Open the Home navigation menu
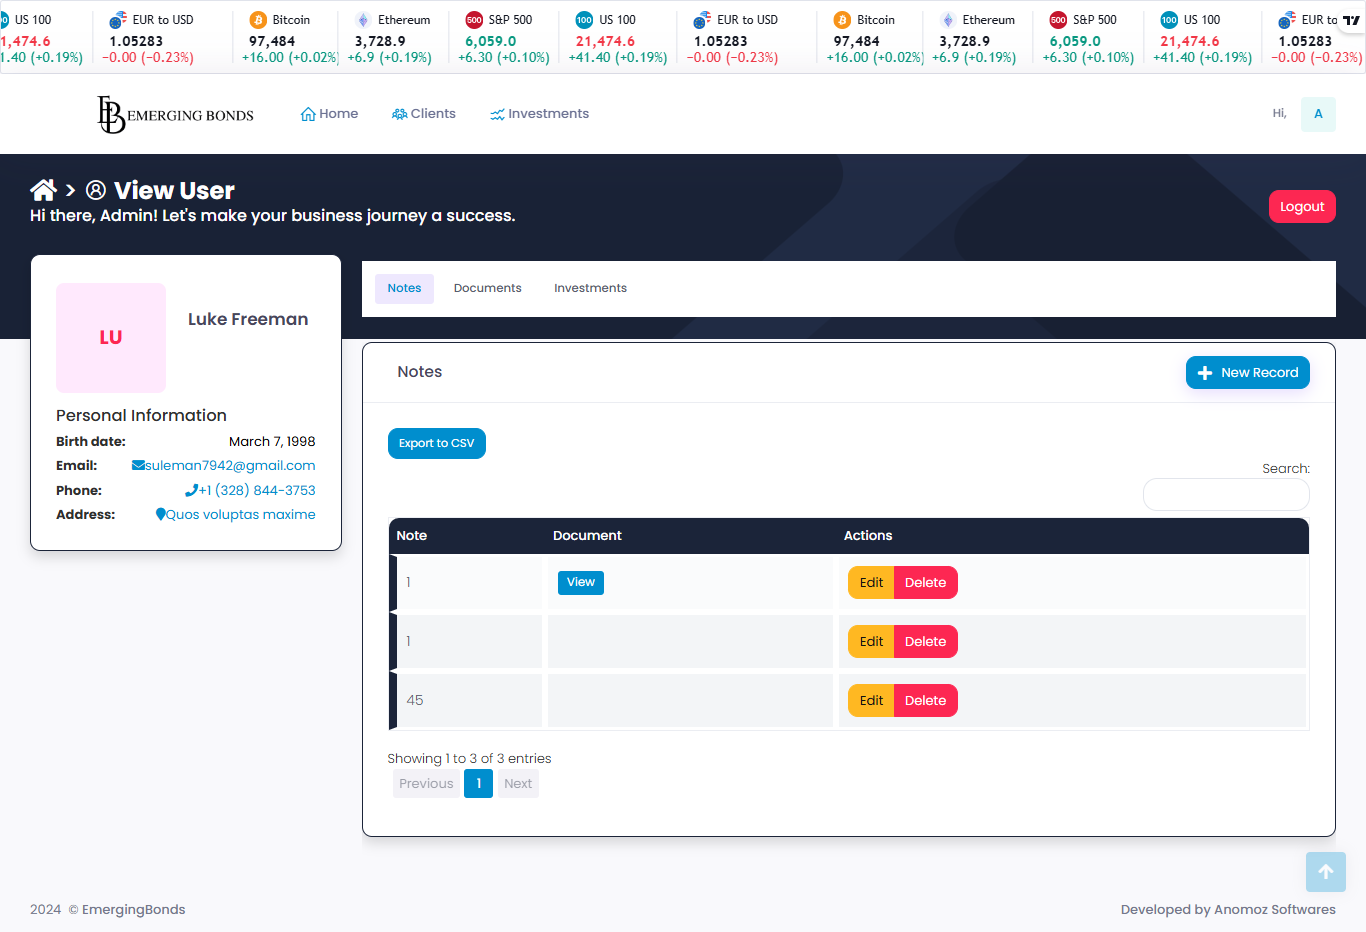 329,114
